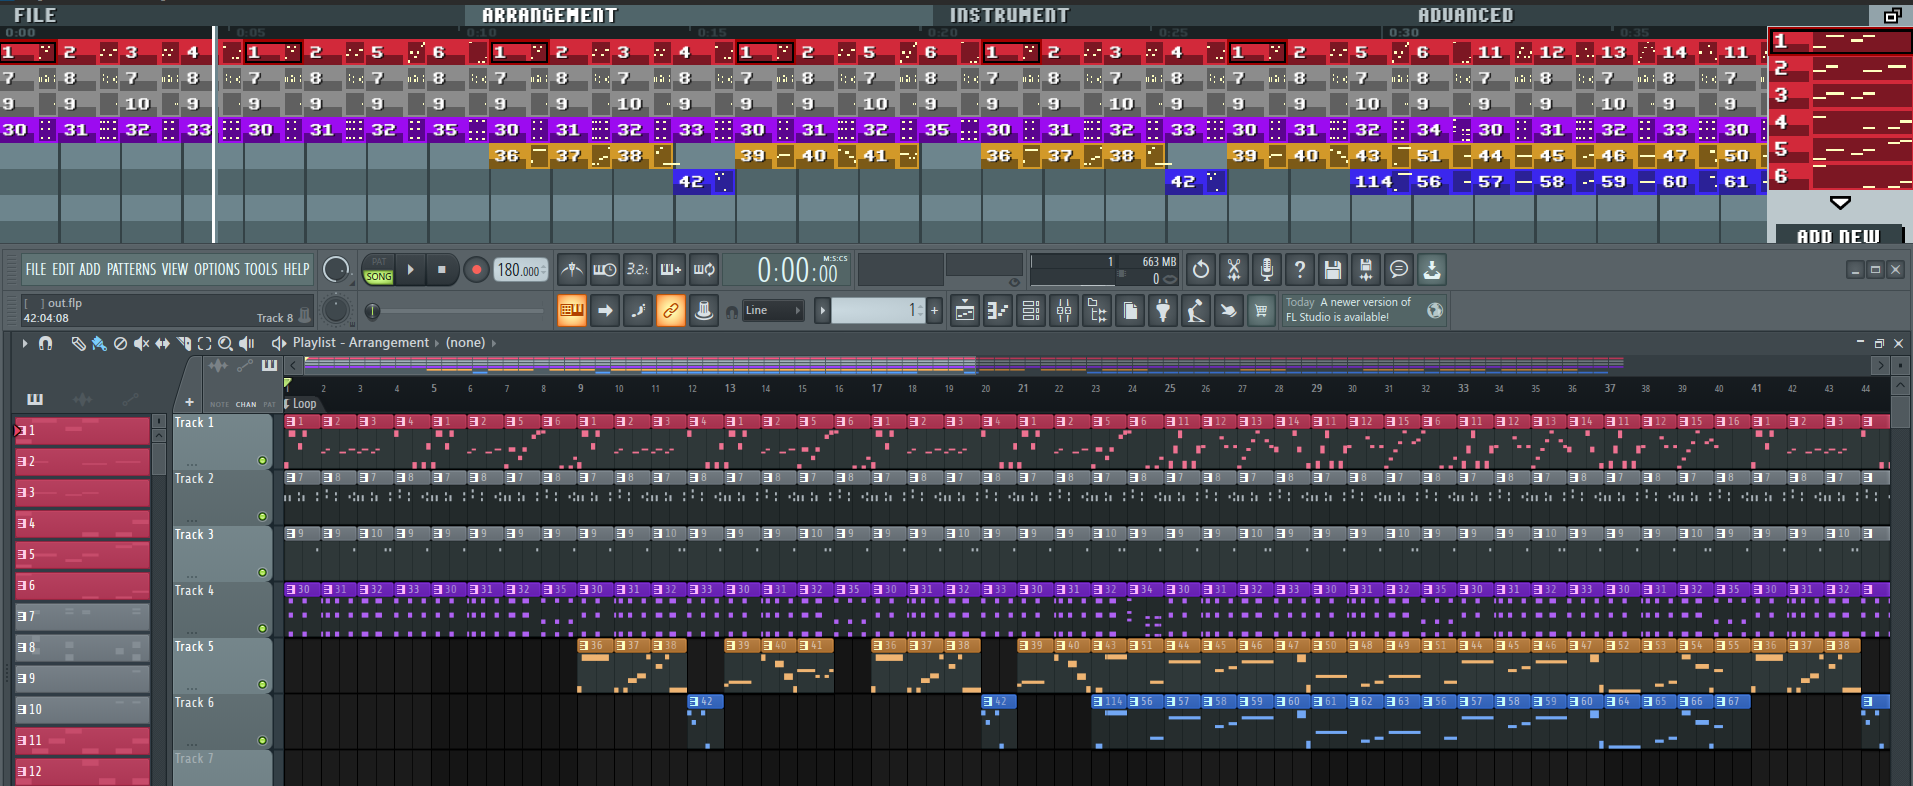Click the add pattern plus button
Viewport: 1913px width, 786px height.
(x=934, y=311)
